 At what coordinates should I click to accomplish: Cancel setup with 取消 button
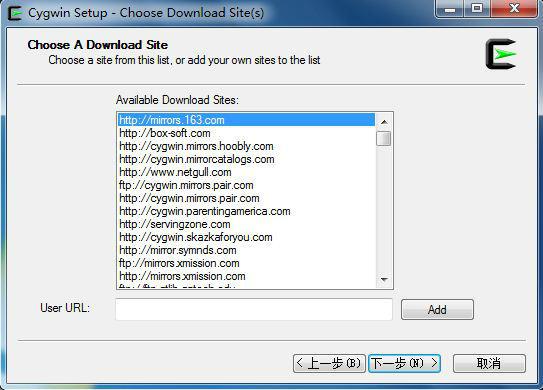pos(489,363)
